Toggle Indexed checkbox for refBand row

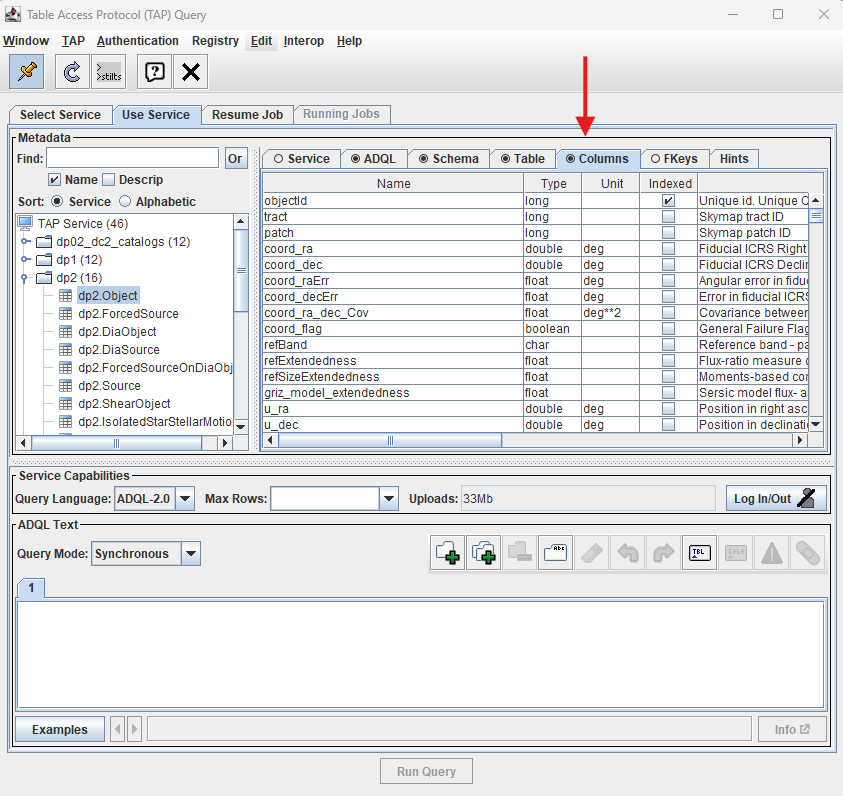pos(668,345)
